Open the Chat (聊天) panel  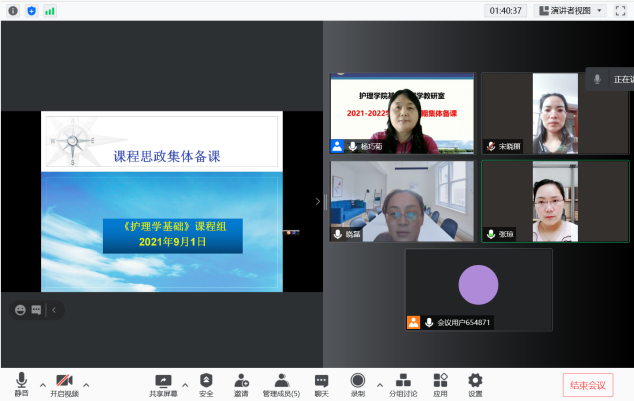[321, 383]
